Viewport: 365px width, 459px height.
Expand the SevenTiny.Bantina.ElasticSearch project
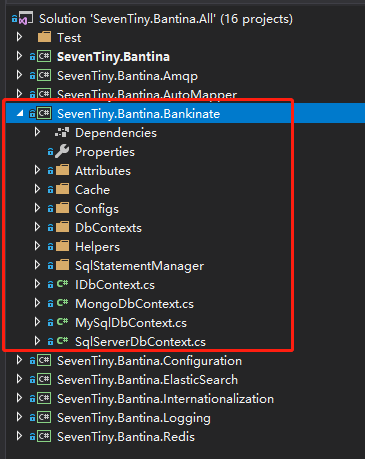click(x=19, y=379)
